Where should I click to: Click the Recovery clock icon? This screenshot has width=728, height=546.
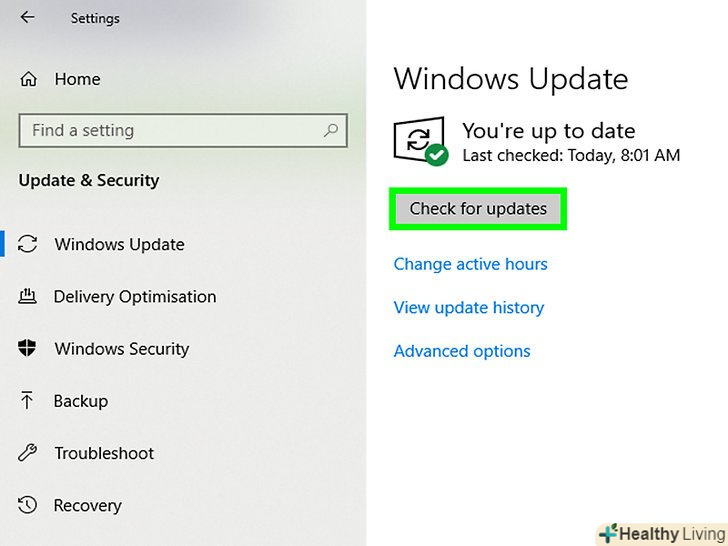click(x=27, y=505)
